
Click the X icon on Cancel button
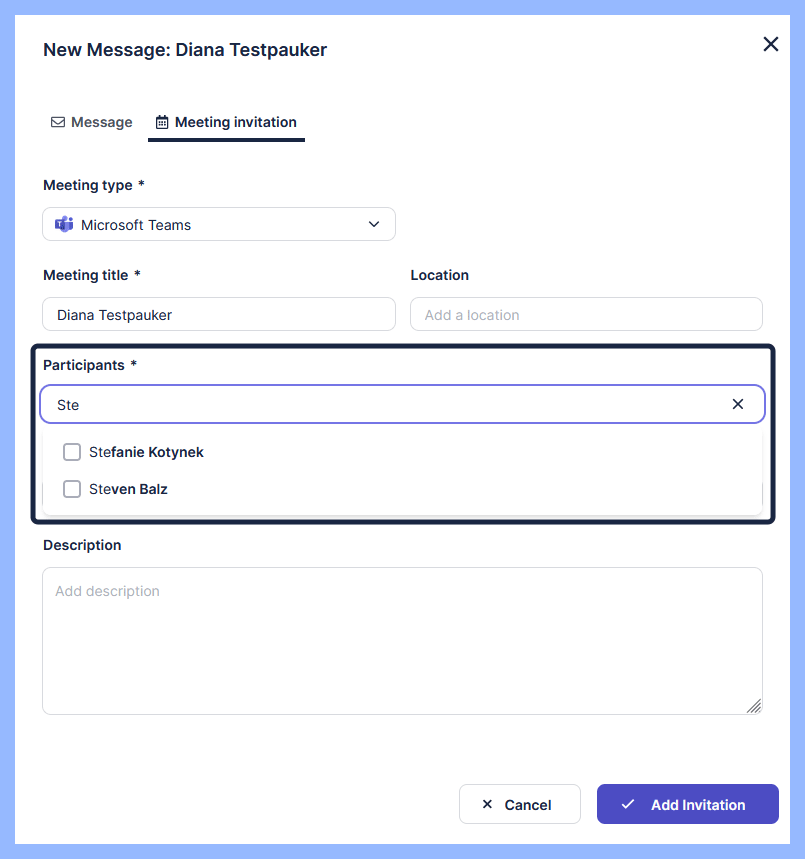487,804
